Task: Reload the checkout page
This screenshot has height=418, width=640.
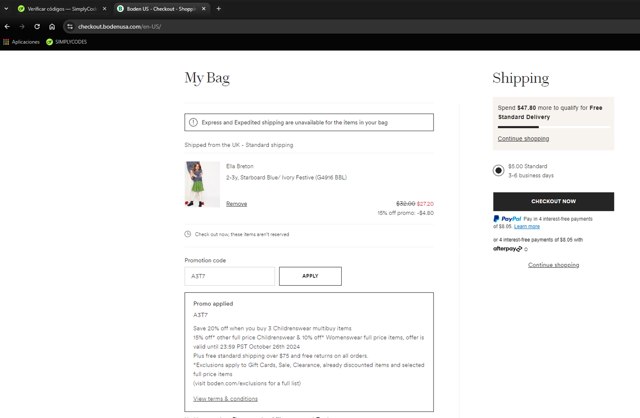Action: pos(37,27)
